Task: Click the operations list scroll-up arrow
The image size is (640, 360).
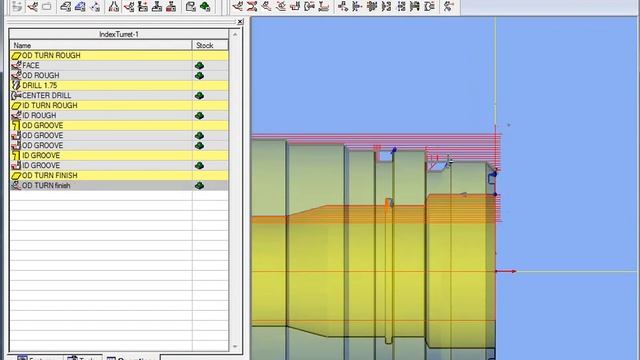Action: pyautogui.click(x=235, y=35)
